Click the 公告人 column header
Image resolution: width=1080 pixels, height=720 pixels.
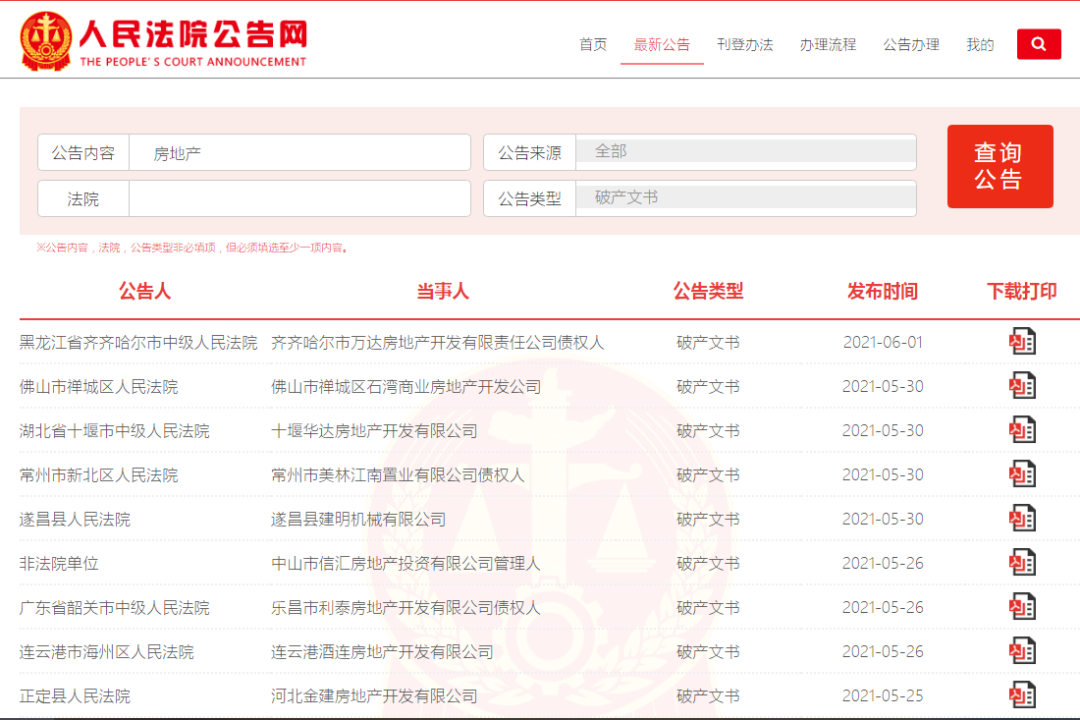tap(145, 291)
